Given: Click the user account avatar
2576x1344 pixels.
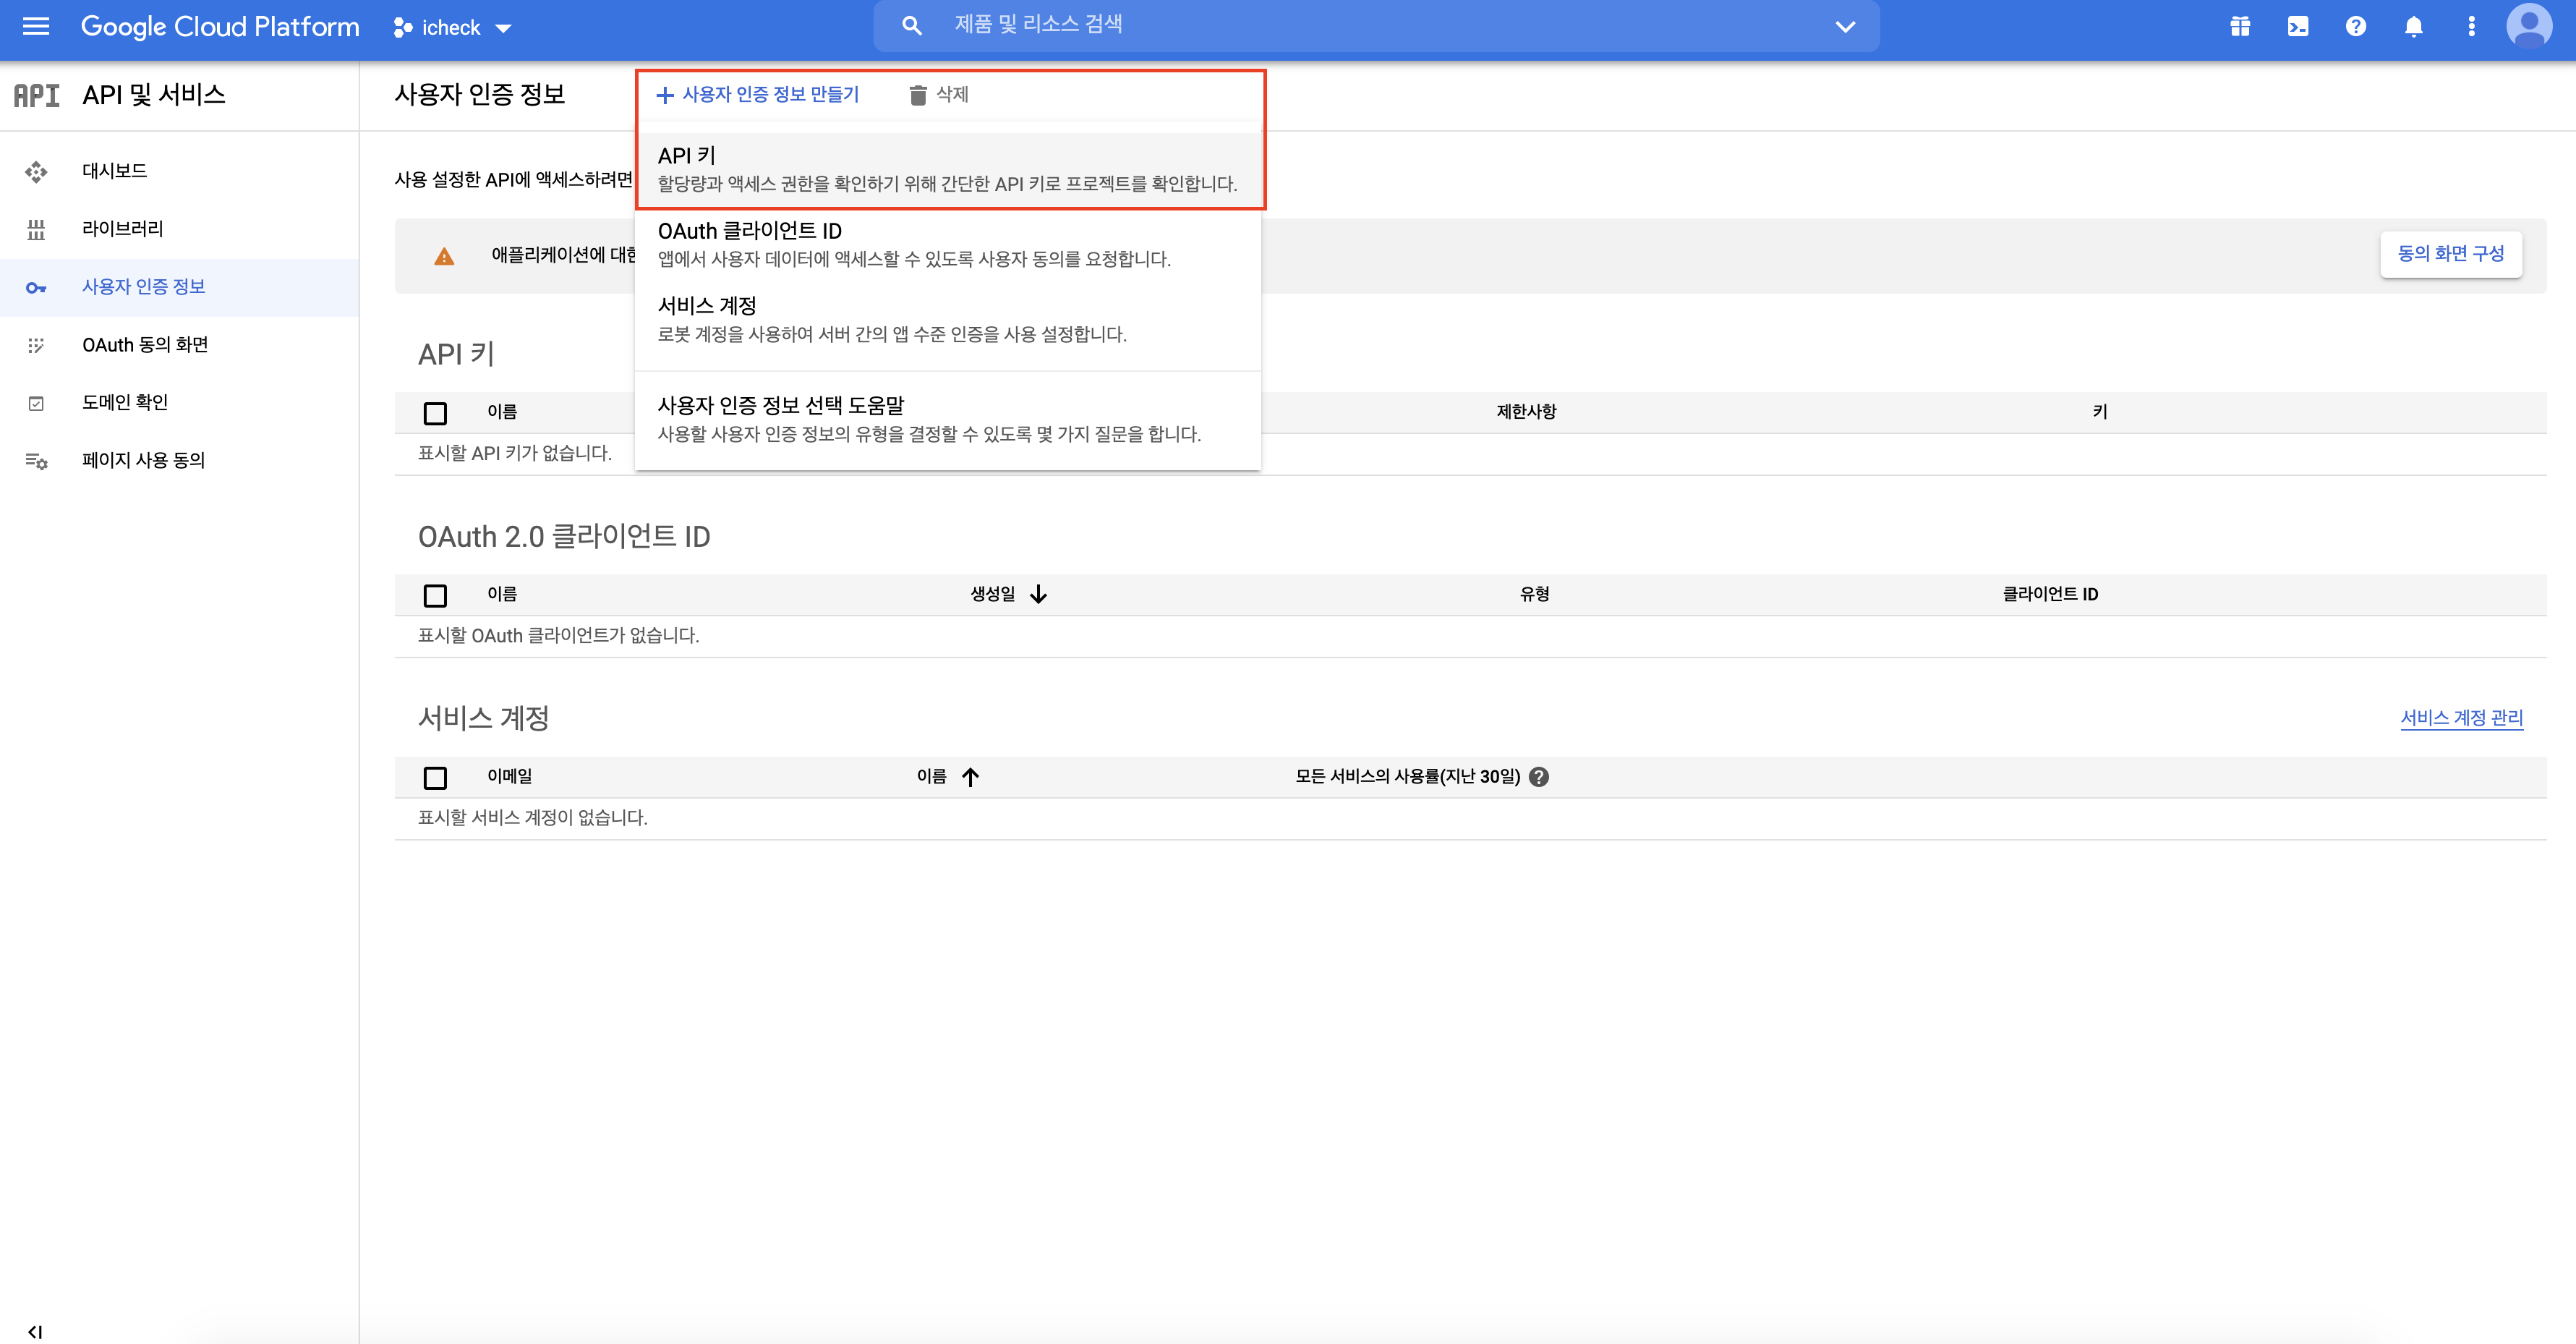Looking at the screenshot, I should (x=2529, y=27).
